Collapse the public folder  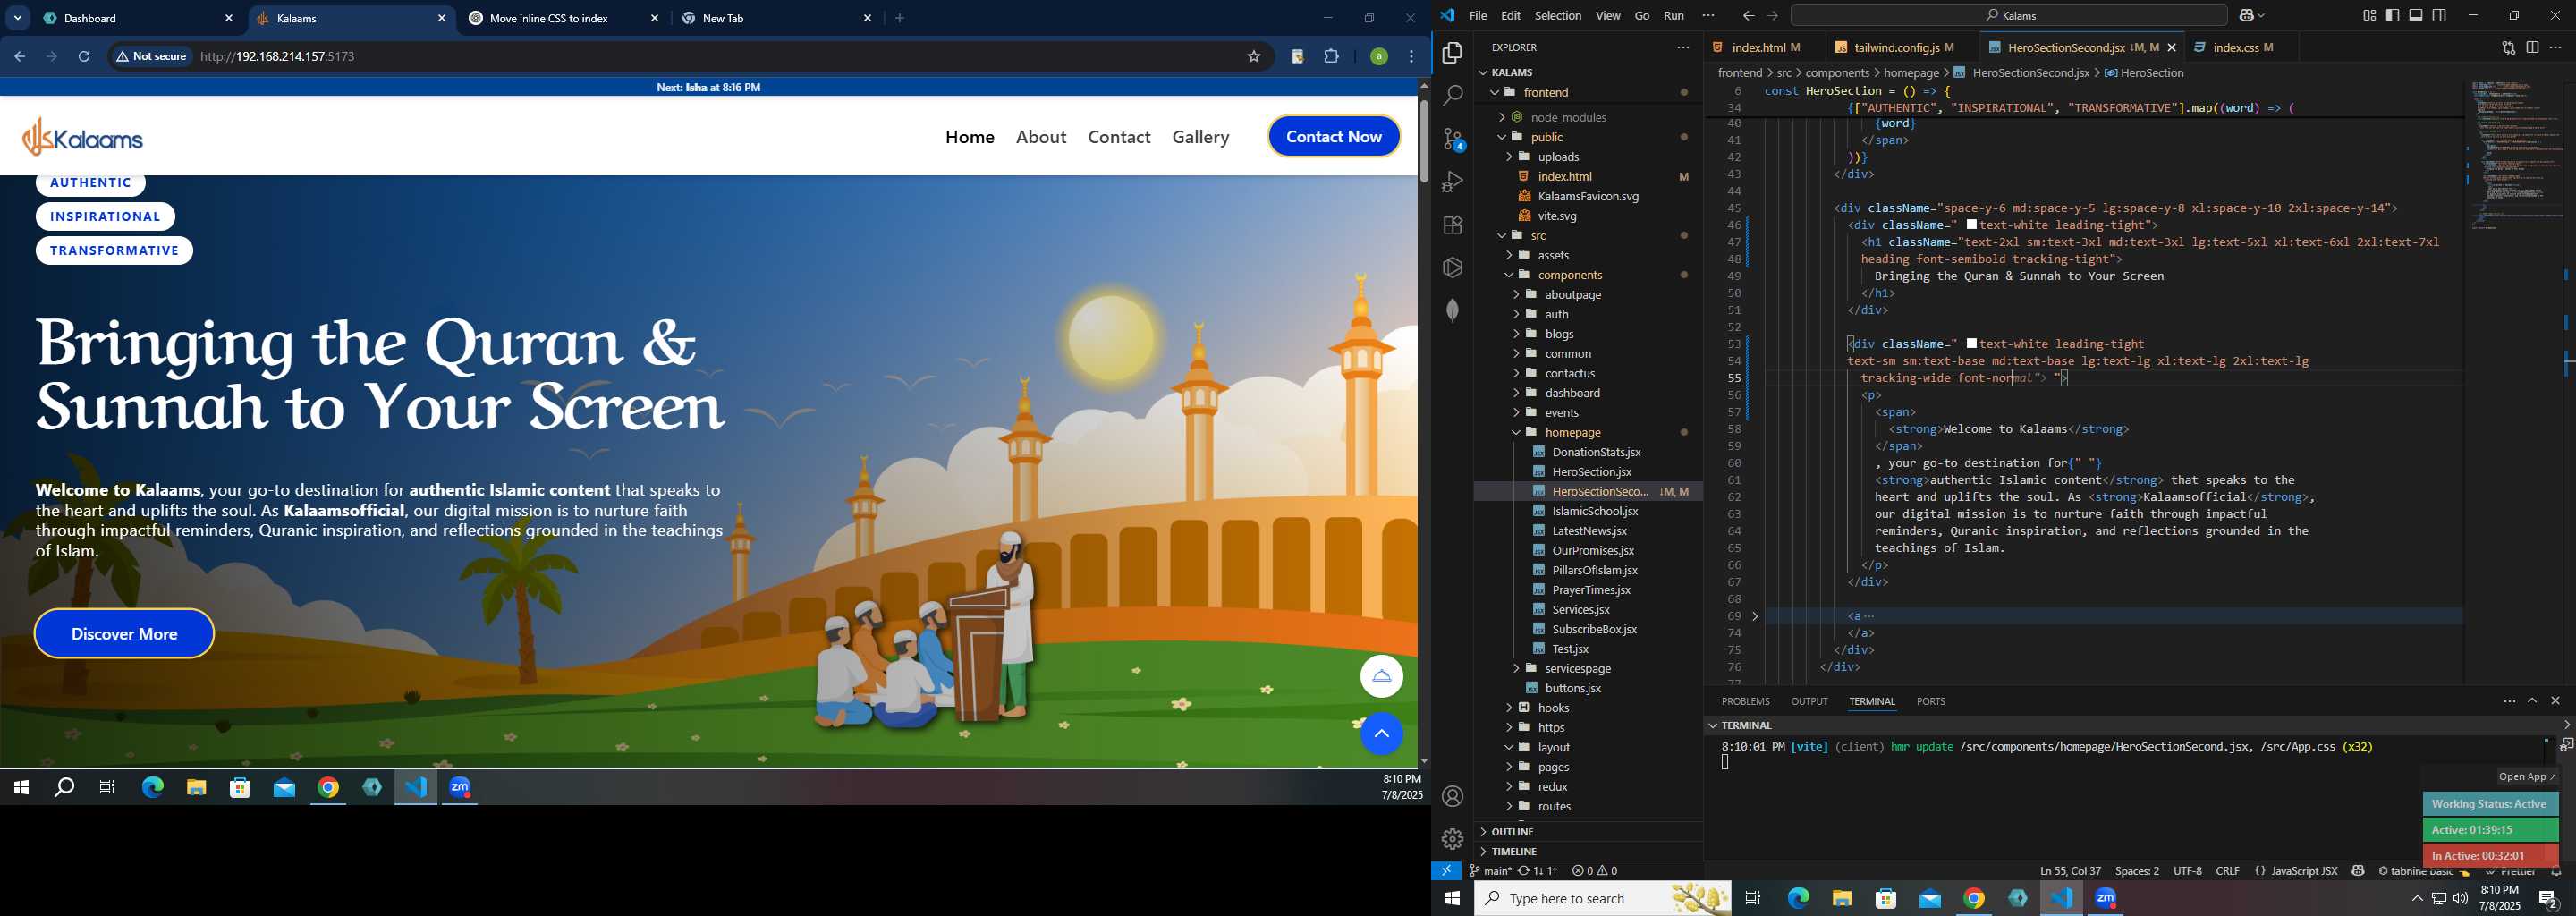[x=1546, y=137]
